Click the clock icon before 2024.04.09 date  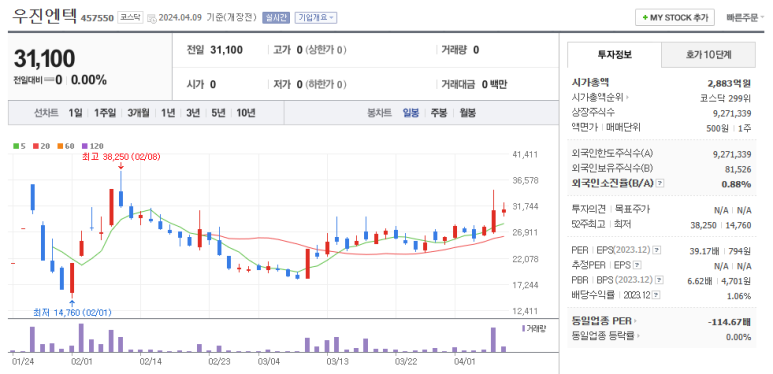click(152, 18)
